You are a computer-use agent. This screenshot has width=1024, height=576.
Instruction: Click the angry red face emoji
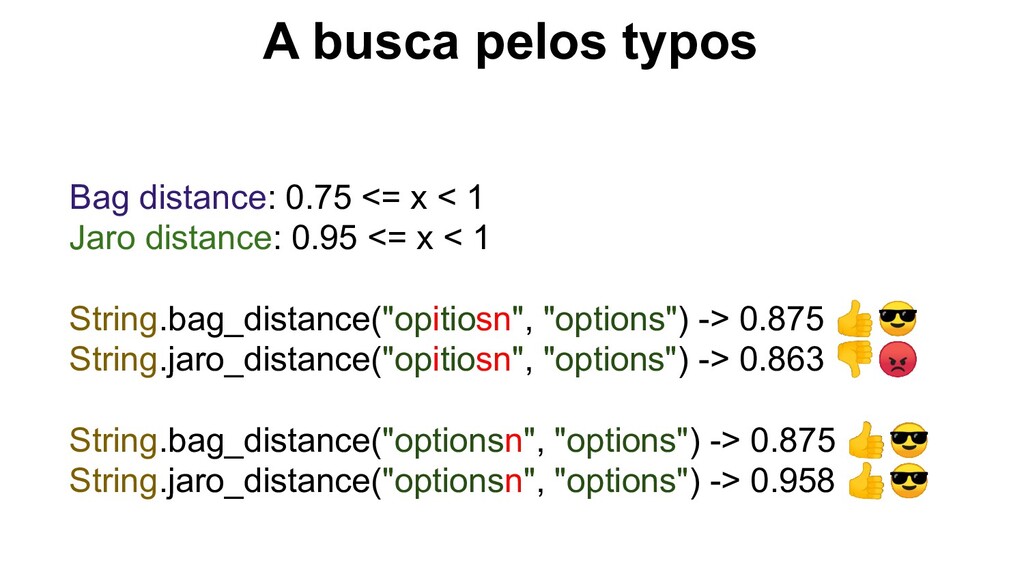pyautogui.click(x=897, y=360)
